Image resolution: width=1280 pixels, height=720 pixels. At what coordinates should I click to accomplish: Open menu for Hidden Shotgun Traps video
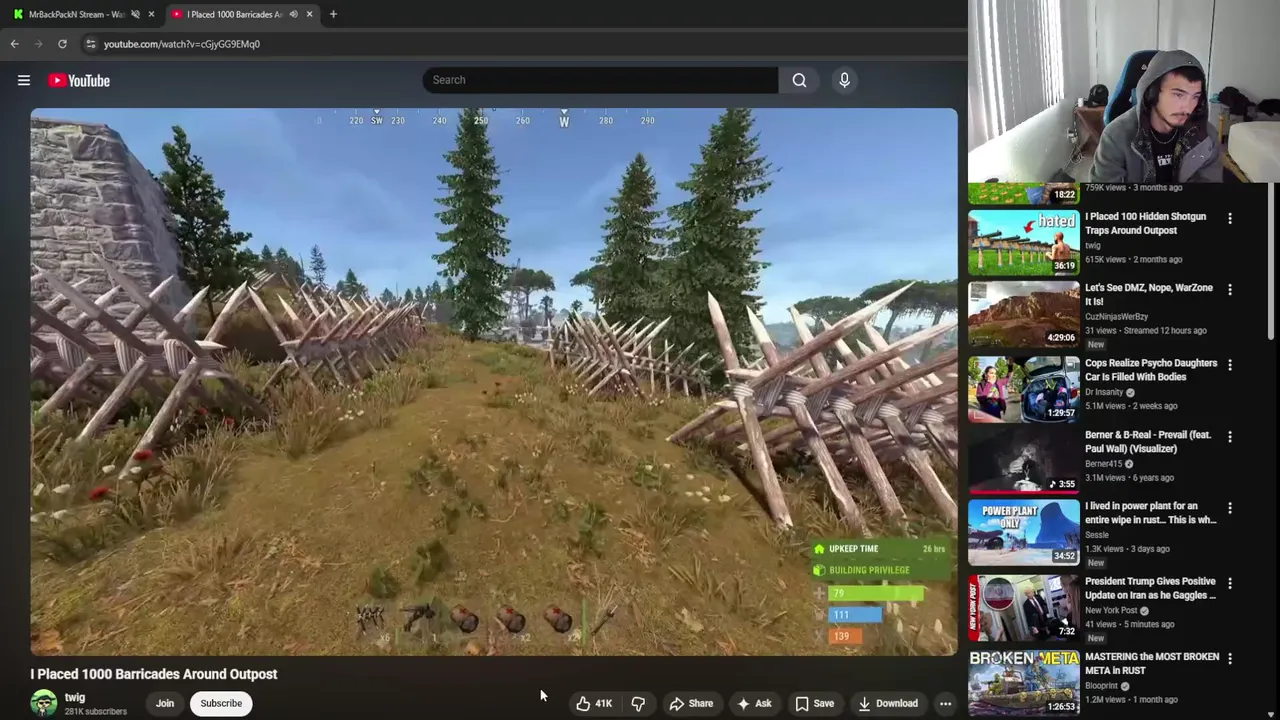tap(1230, 218)
